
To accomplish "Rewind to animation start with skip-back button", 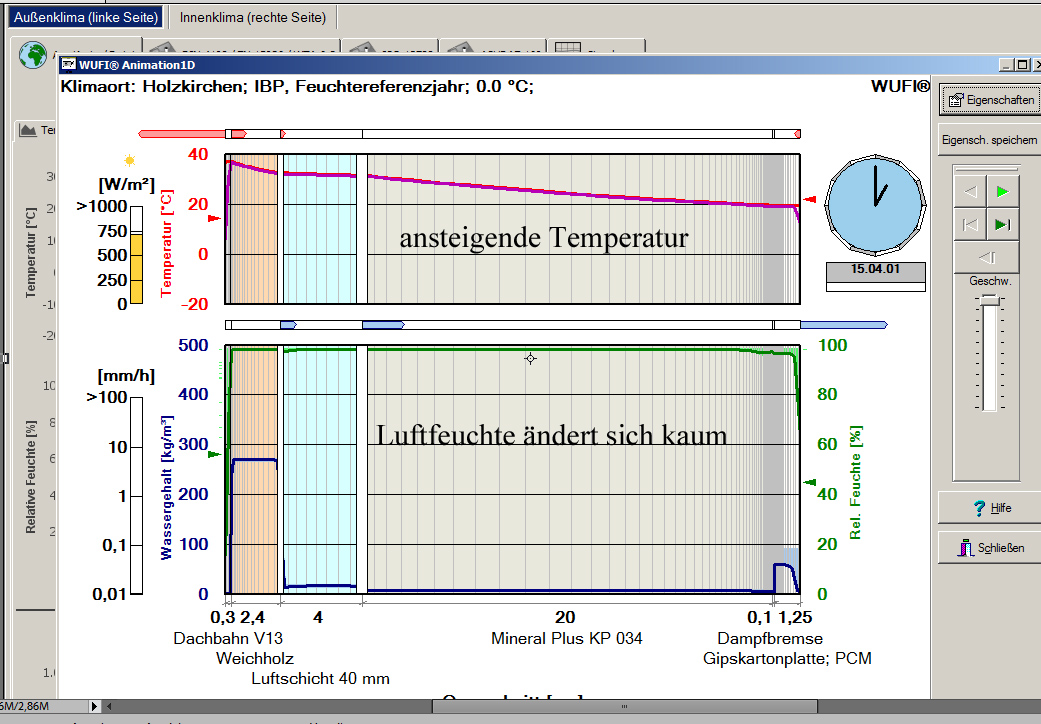I will pyautogui.click(x=969, y=224).
